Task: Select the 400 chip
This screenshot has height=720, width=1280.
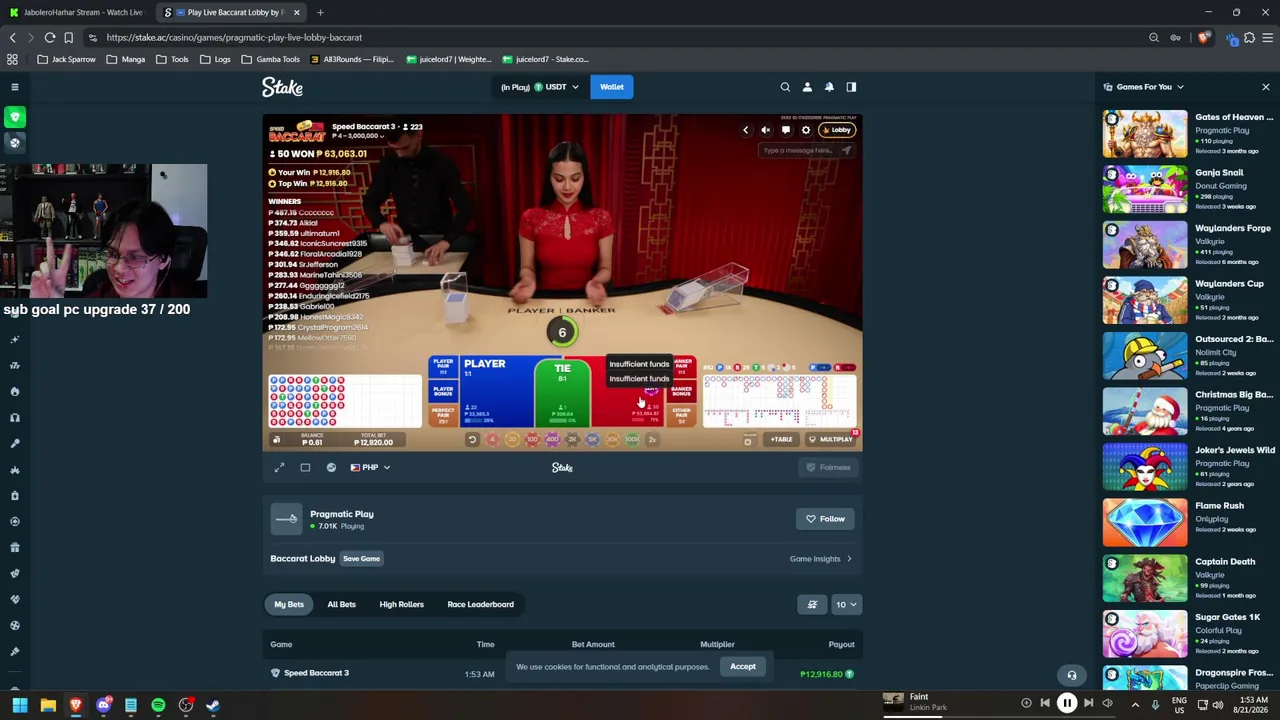Action: point(552,439)
